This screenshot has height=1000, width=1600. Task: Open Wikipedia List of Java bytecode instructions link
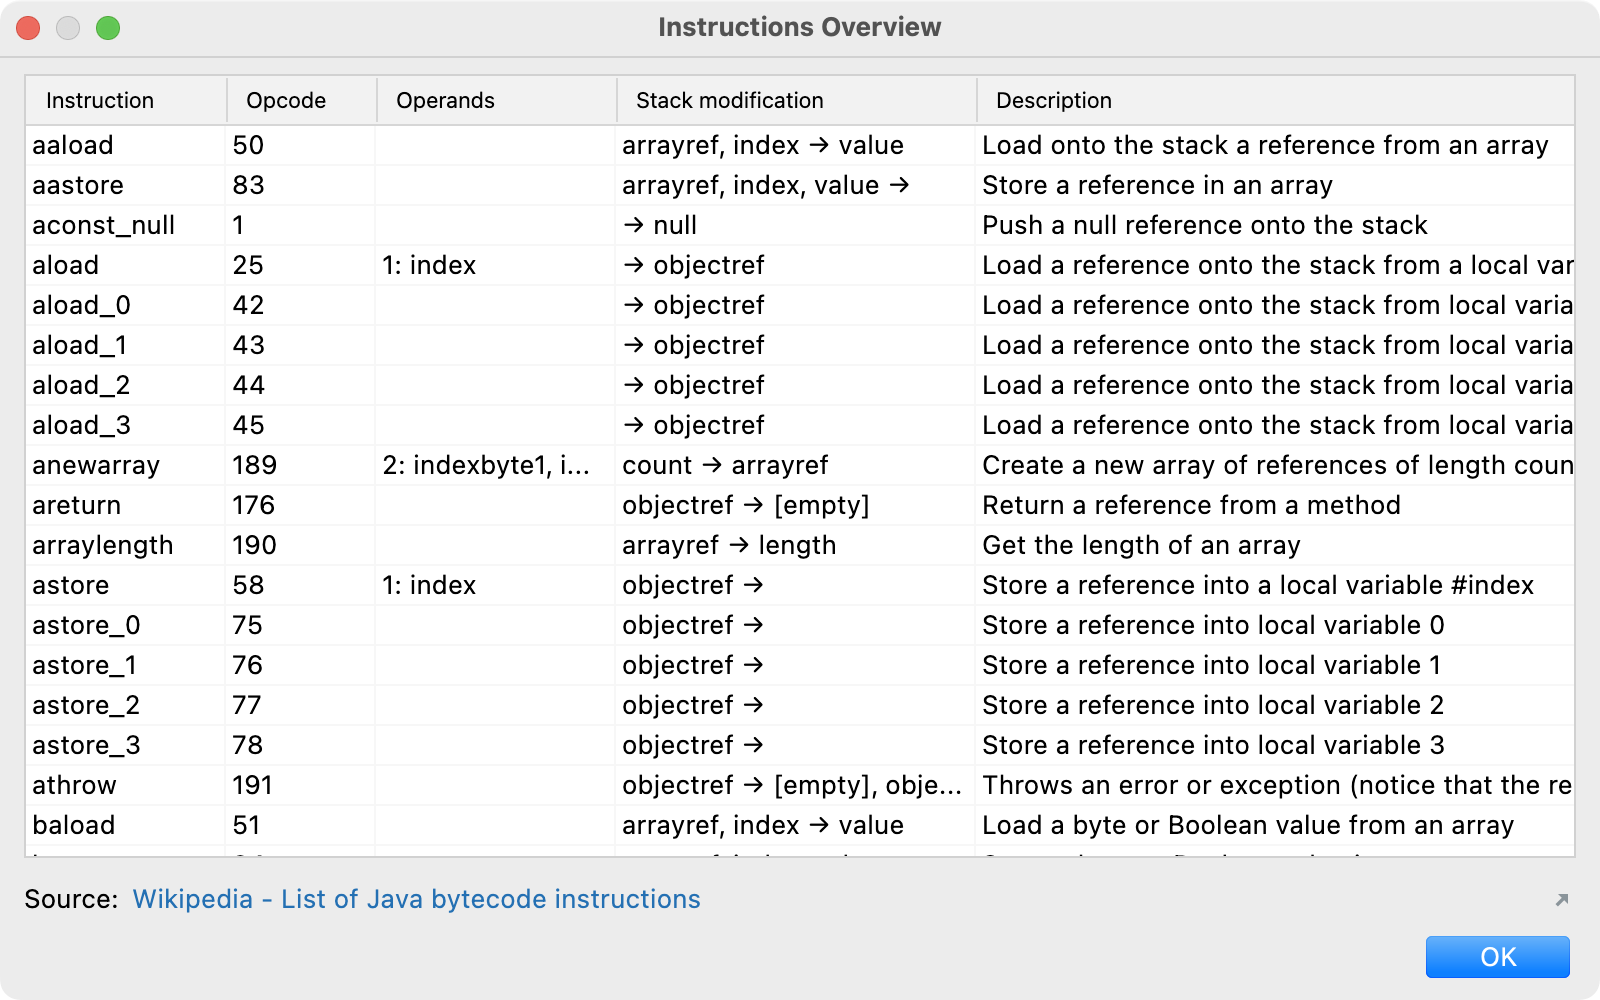coord(416,899)
